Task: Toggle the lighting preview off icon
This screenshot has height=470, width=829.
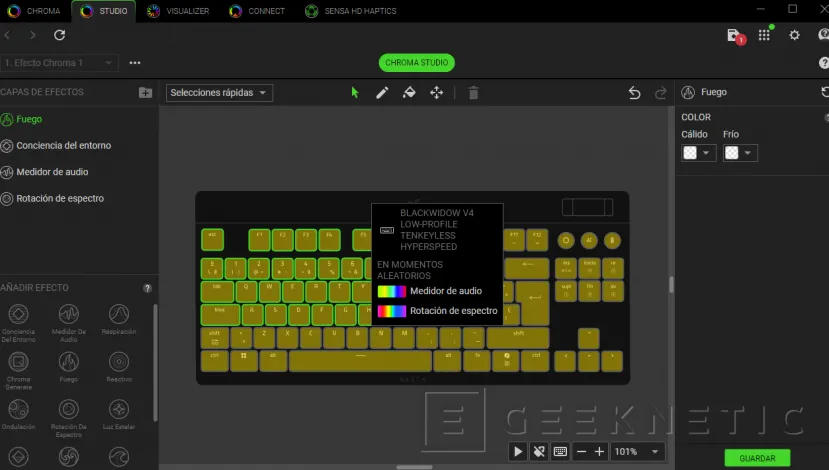Action: (x=539, y=451)
